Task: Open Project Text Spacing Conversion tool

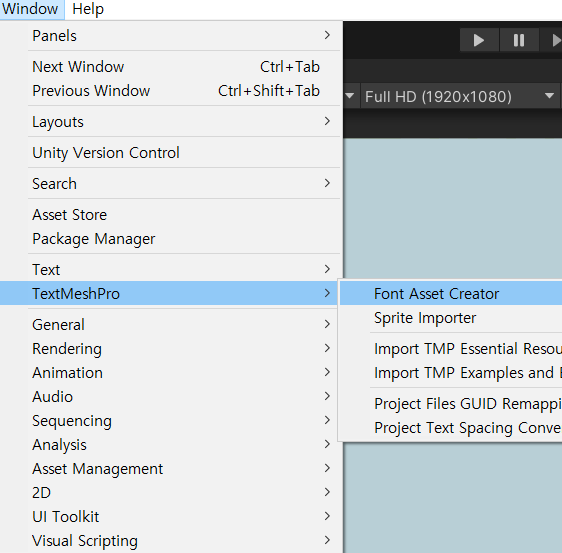Action: click(451, 428)
